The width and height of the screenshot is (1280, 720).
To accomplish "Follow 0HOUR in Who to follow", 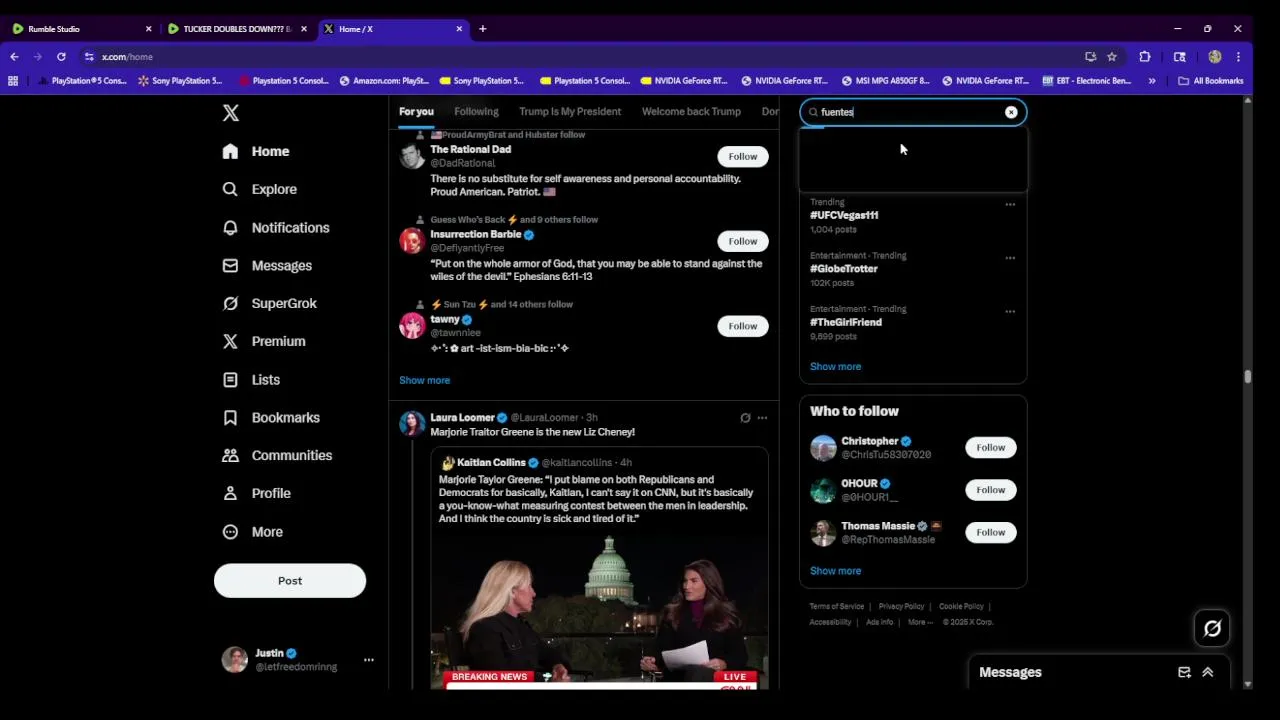I will 991,490.
